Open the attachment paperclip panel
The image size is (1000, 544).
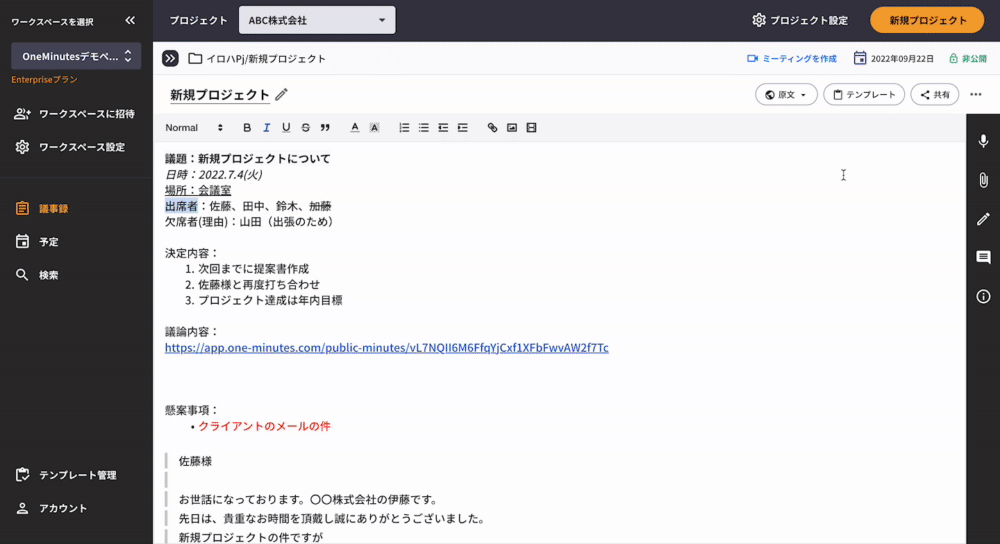(x=983, y=180)
